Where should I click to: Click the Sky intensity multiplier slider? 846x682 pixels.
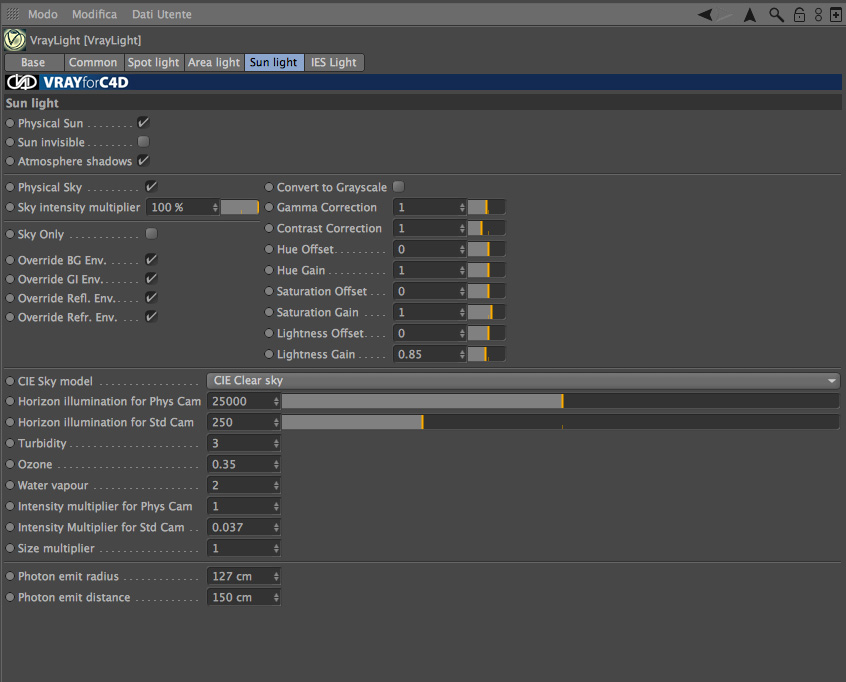[x=240, y=207]
